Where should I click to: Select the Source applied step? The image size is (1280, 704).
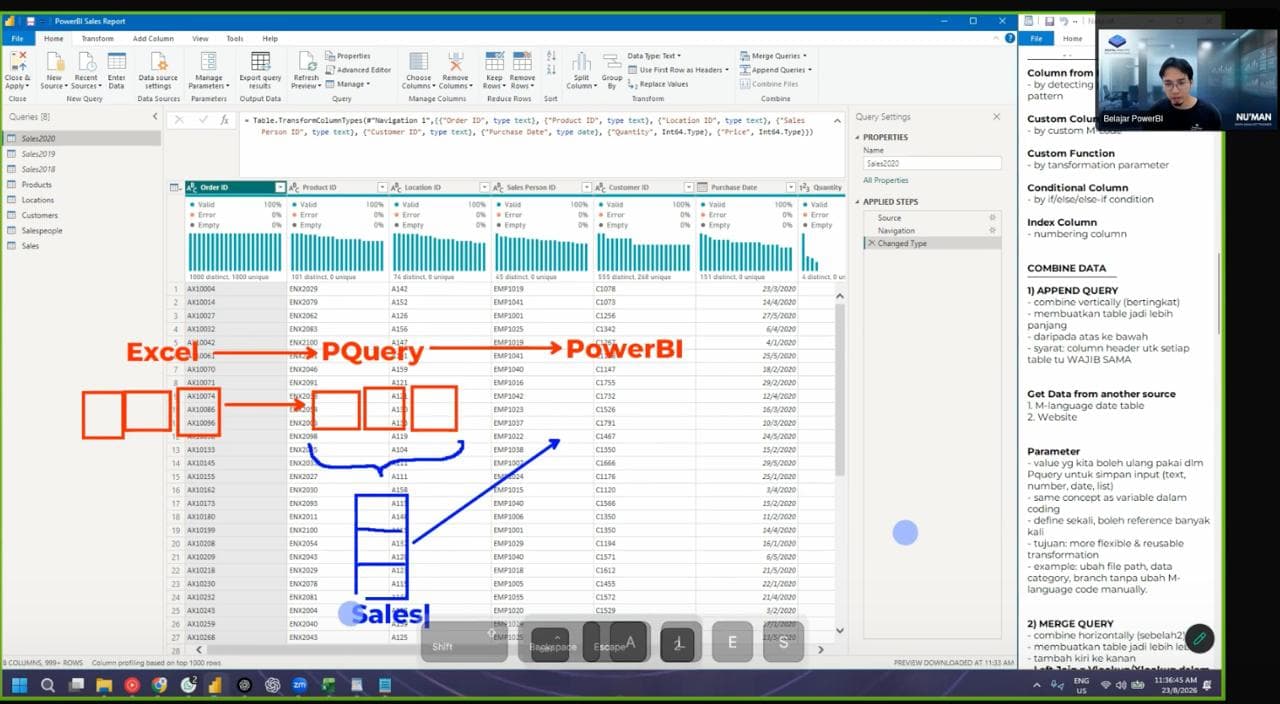pyautogui.click(x=930, y=218)
